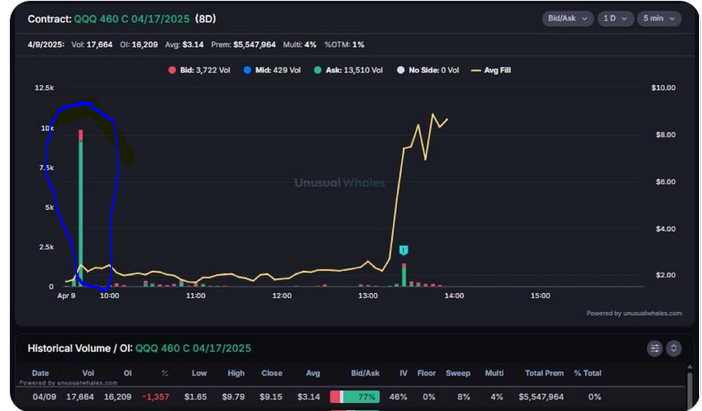This screenshot has width=702, height=411.
Task: Click the OI: 16,209 stat in header
Action: (x=139, y=45)
